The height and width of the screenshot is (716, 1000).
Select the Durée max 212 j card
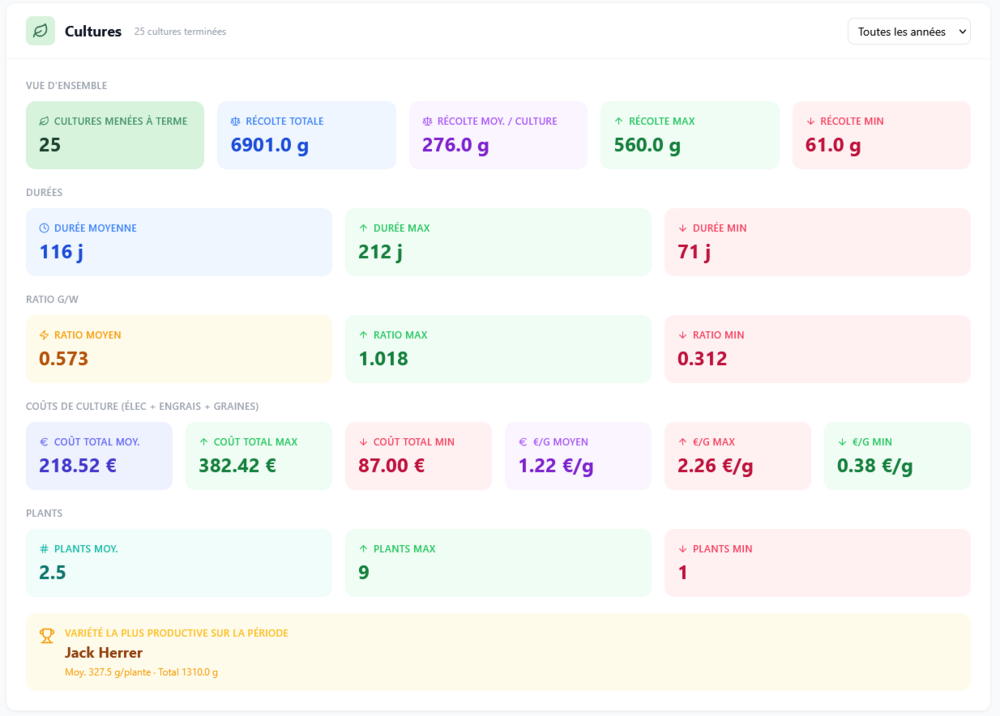pyautogui.click(x=498, y=242)
